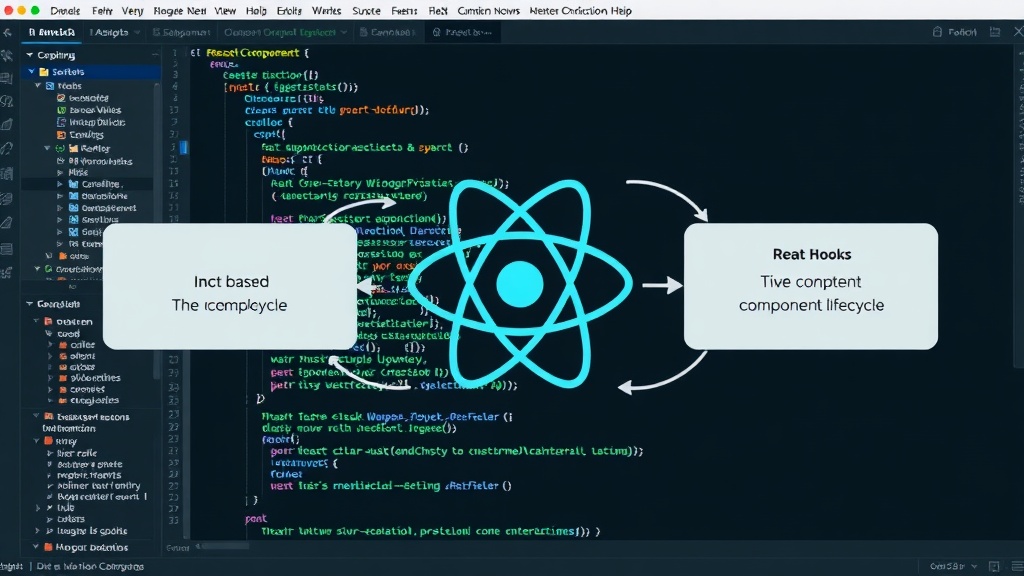Click the orange file icon of Coniltgs
Image resolution: width=1024 pixels, height=576 pixels.
tap(61, 135)
